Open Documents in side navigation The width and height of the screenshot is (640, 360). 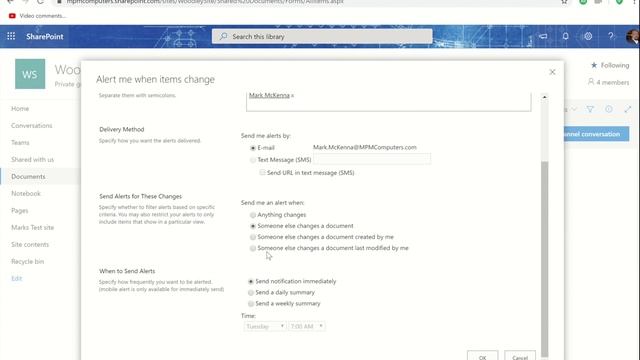(x=28, y=176)
